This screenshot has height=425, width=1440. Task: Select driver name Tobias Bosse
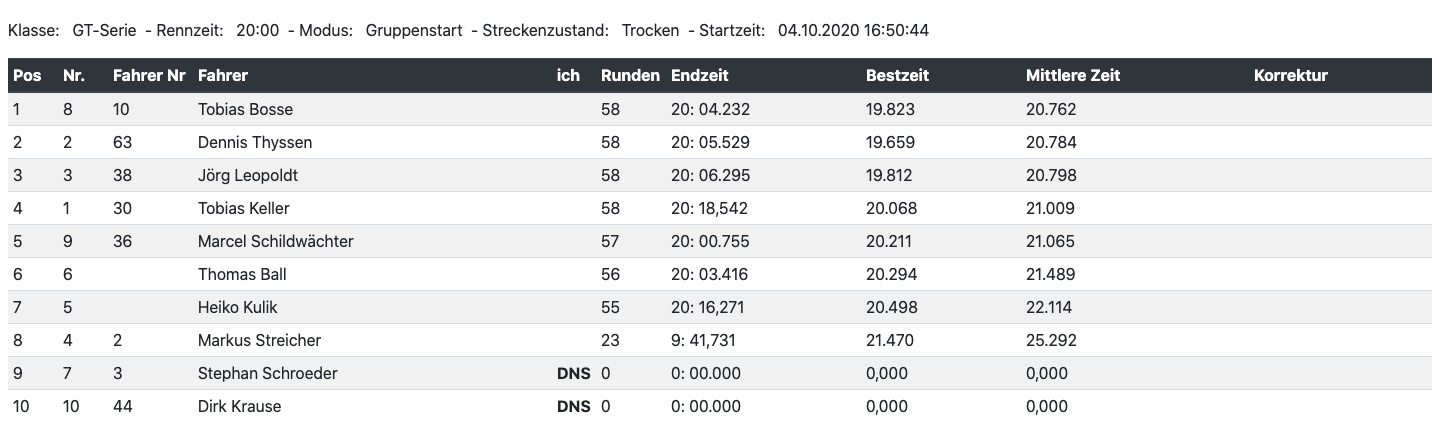click(x=245, y=109)
